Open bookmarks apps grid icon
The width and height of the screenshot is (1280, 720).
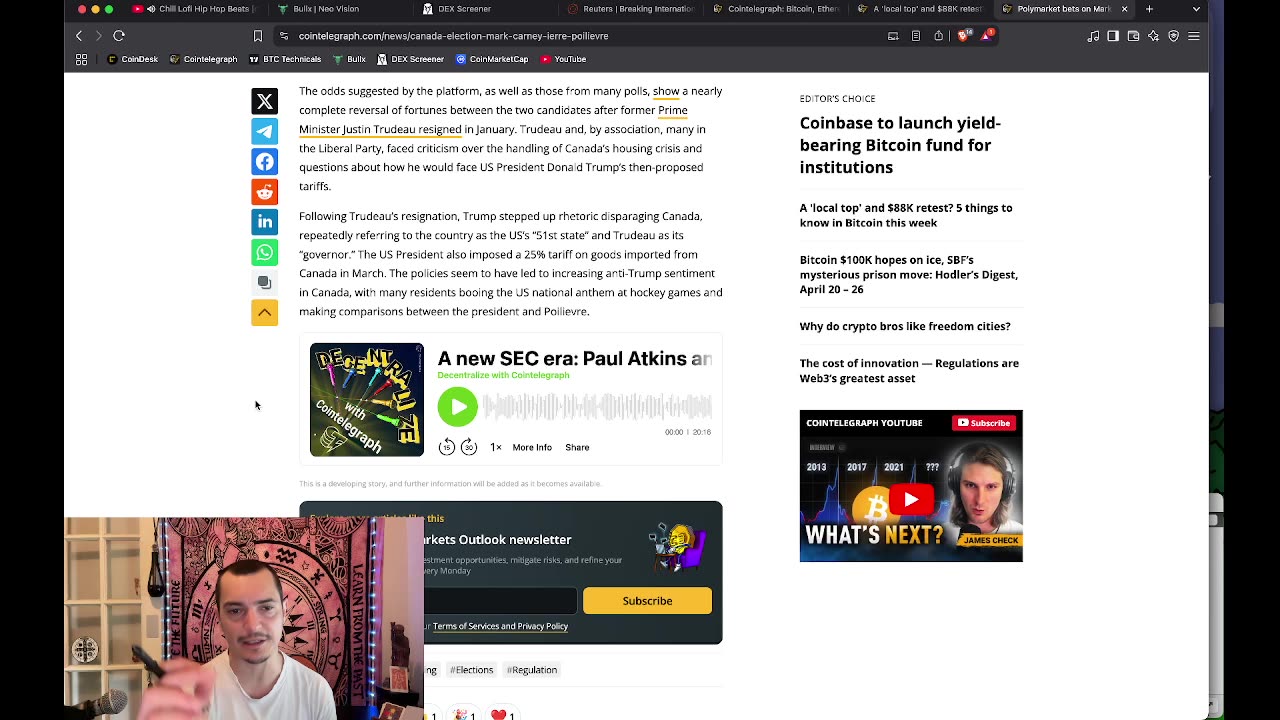(x=82, y=59)
